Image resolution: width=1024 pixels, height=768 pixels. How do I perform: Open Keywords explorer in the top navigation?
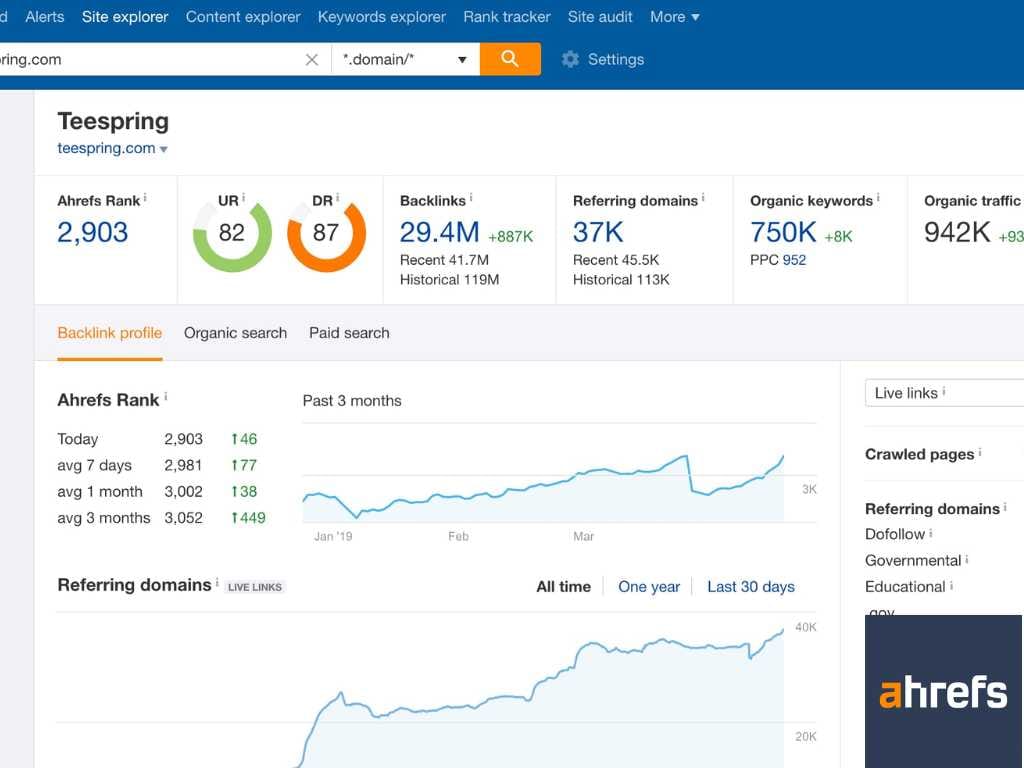point(382,17)
